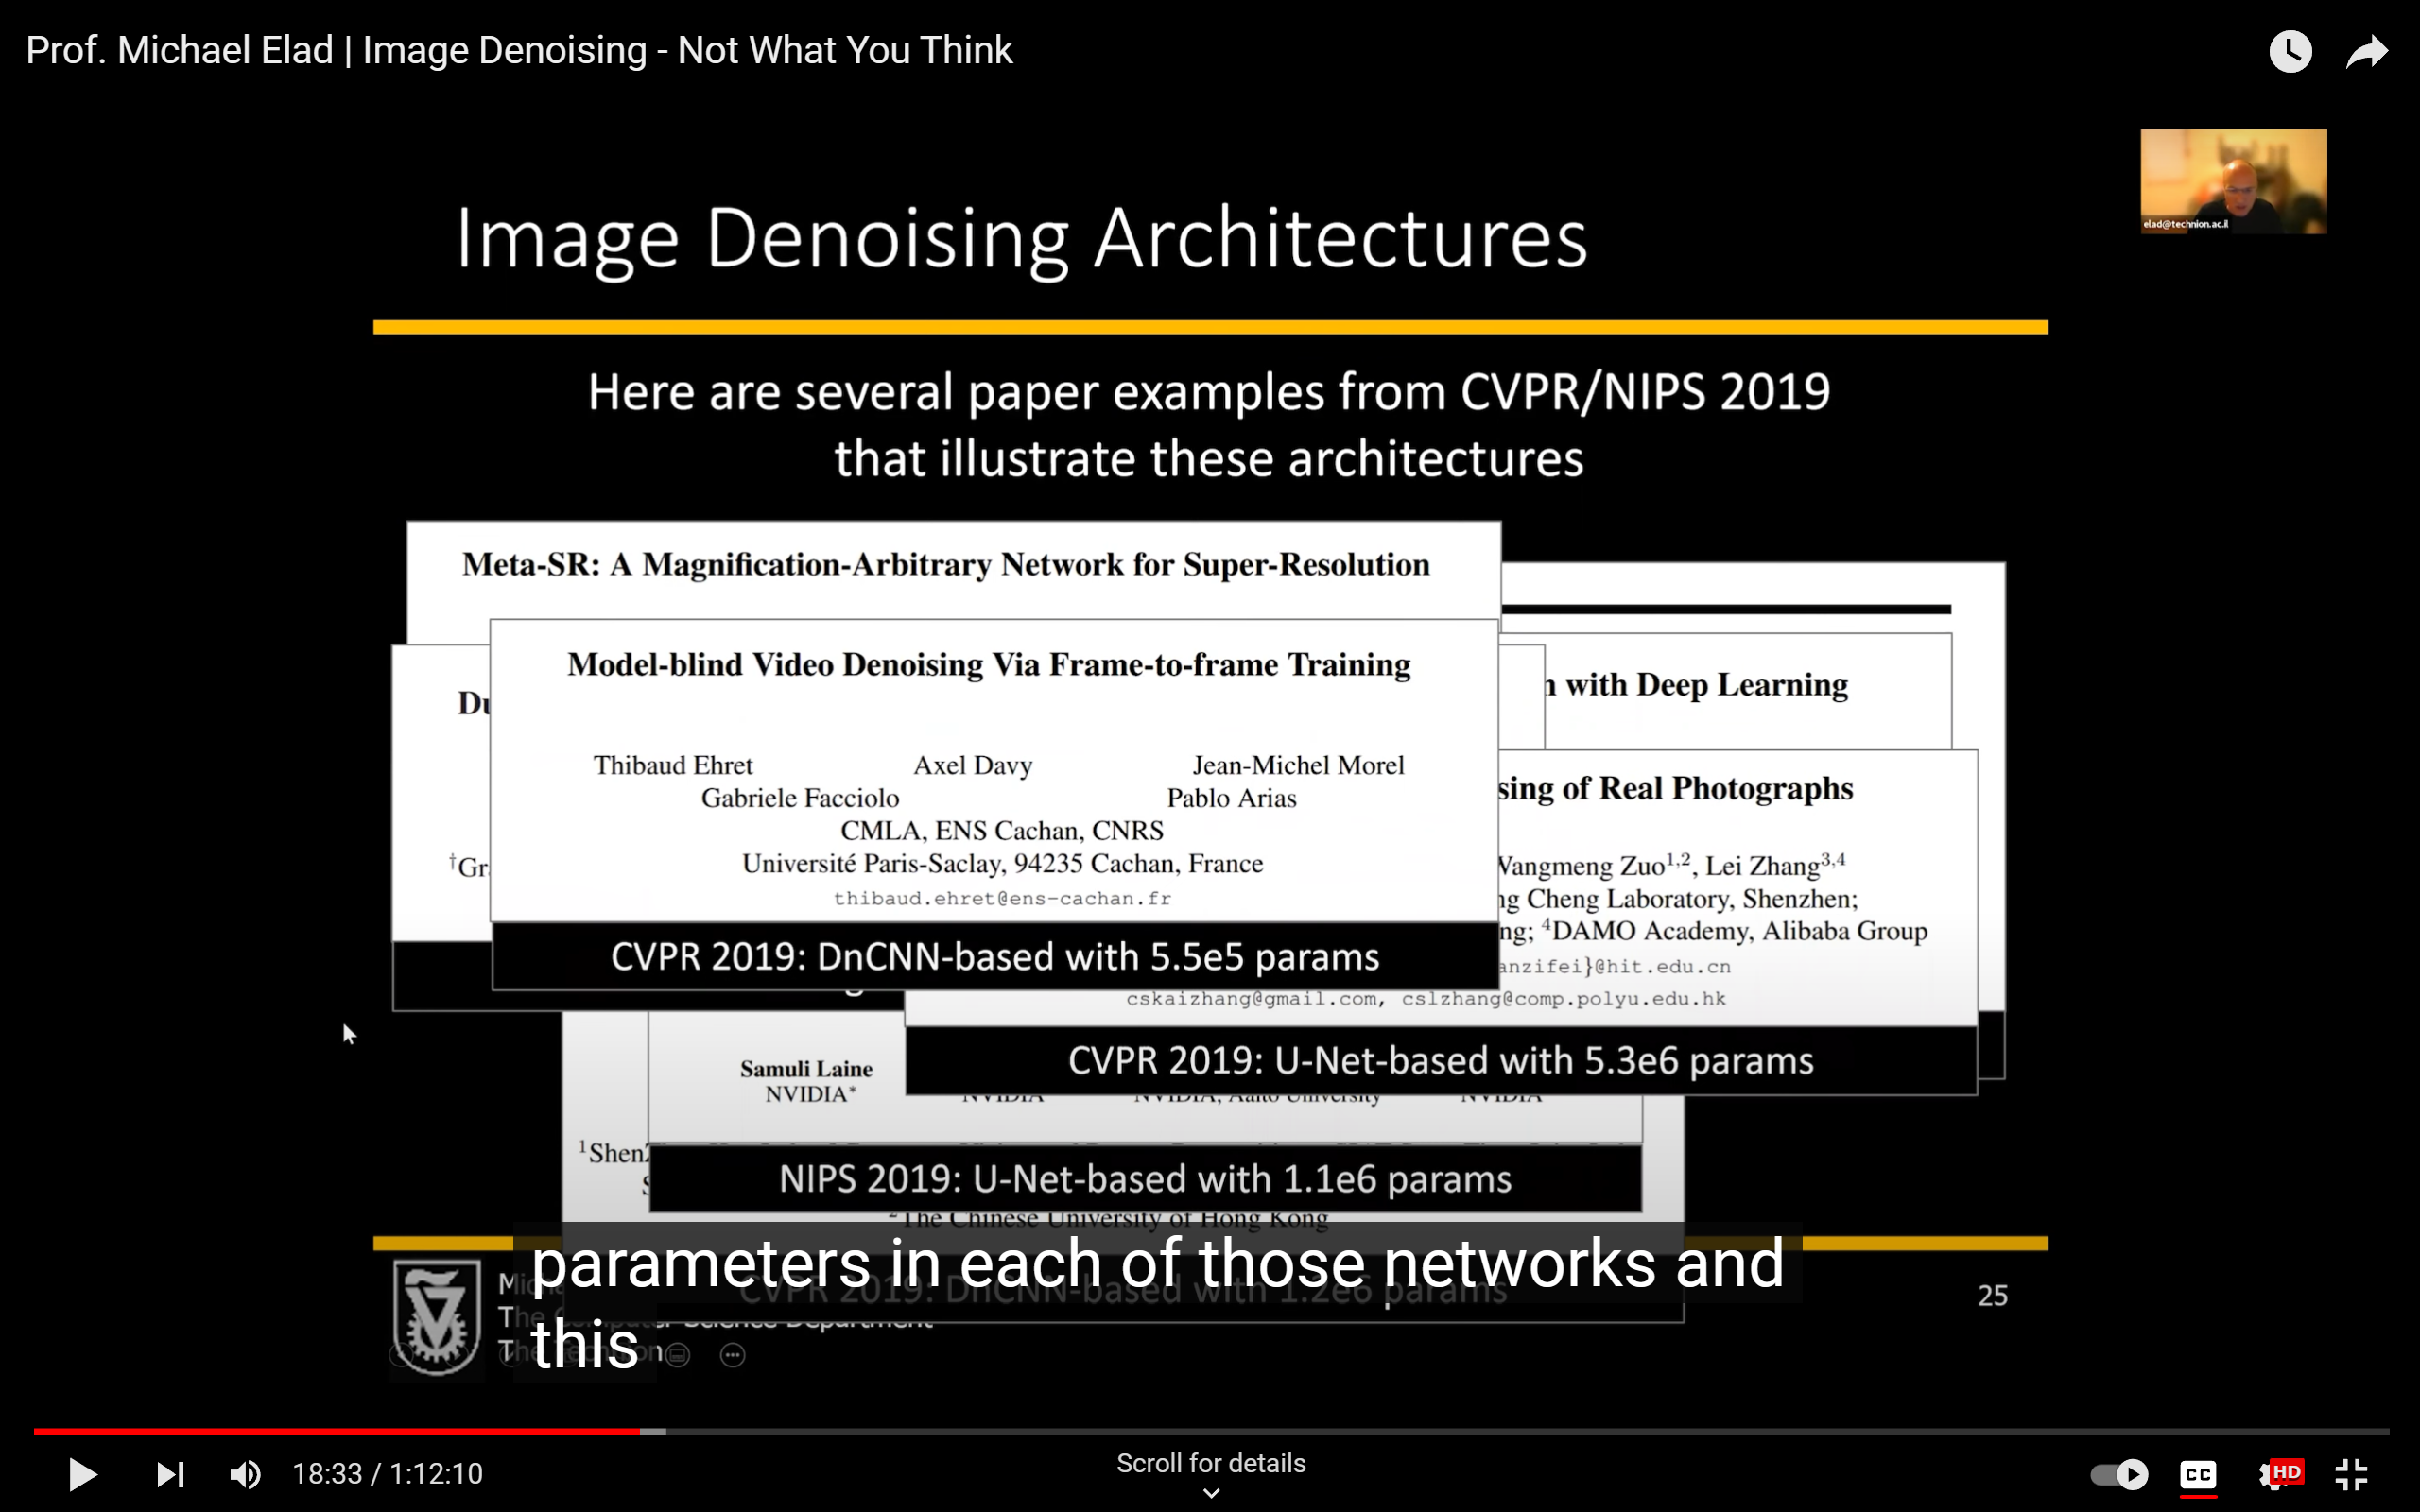The height and width of the screenshot is (1512, 2420).
Task: Click the Technion logo on the slide
Action: 436,1317
